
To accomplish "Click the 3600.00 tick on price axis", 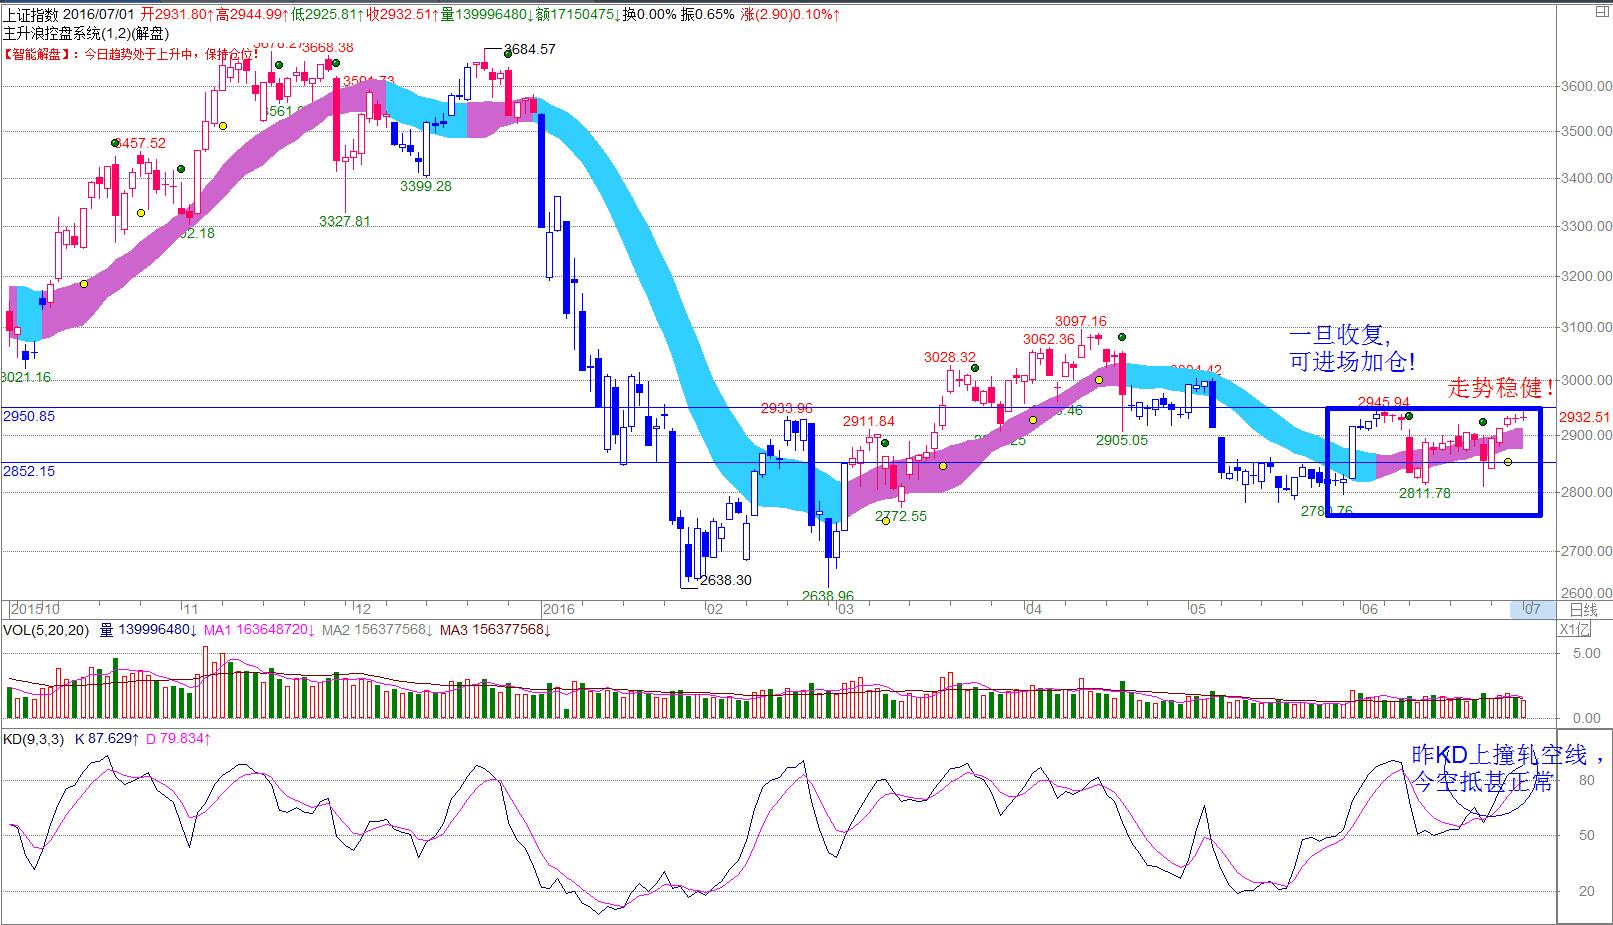I will [x=1586, y=87].
